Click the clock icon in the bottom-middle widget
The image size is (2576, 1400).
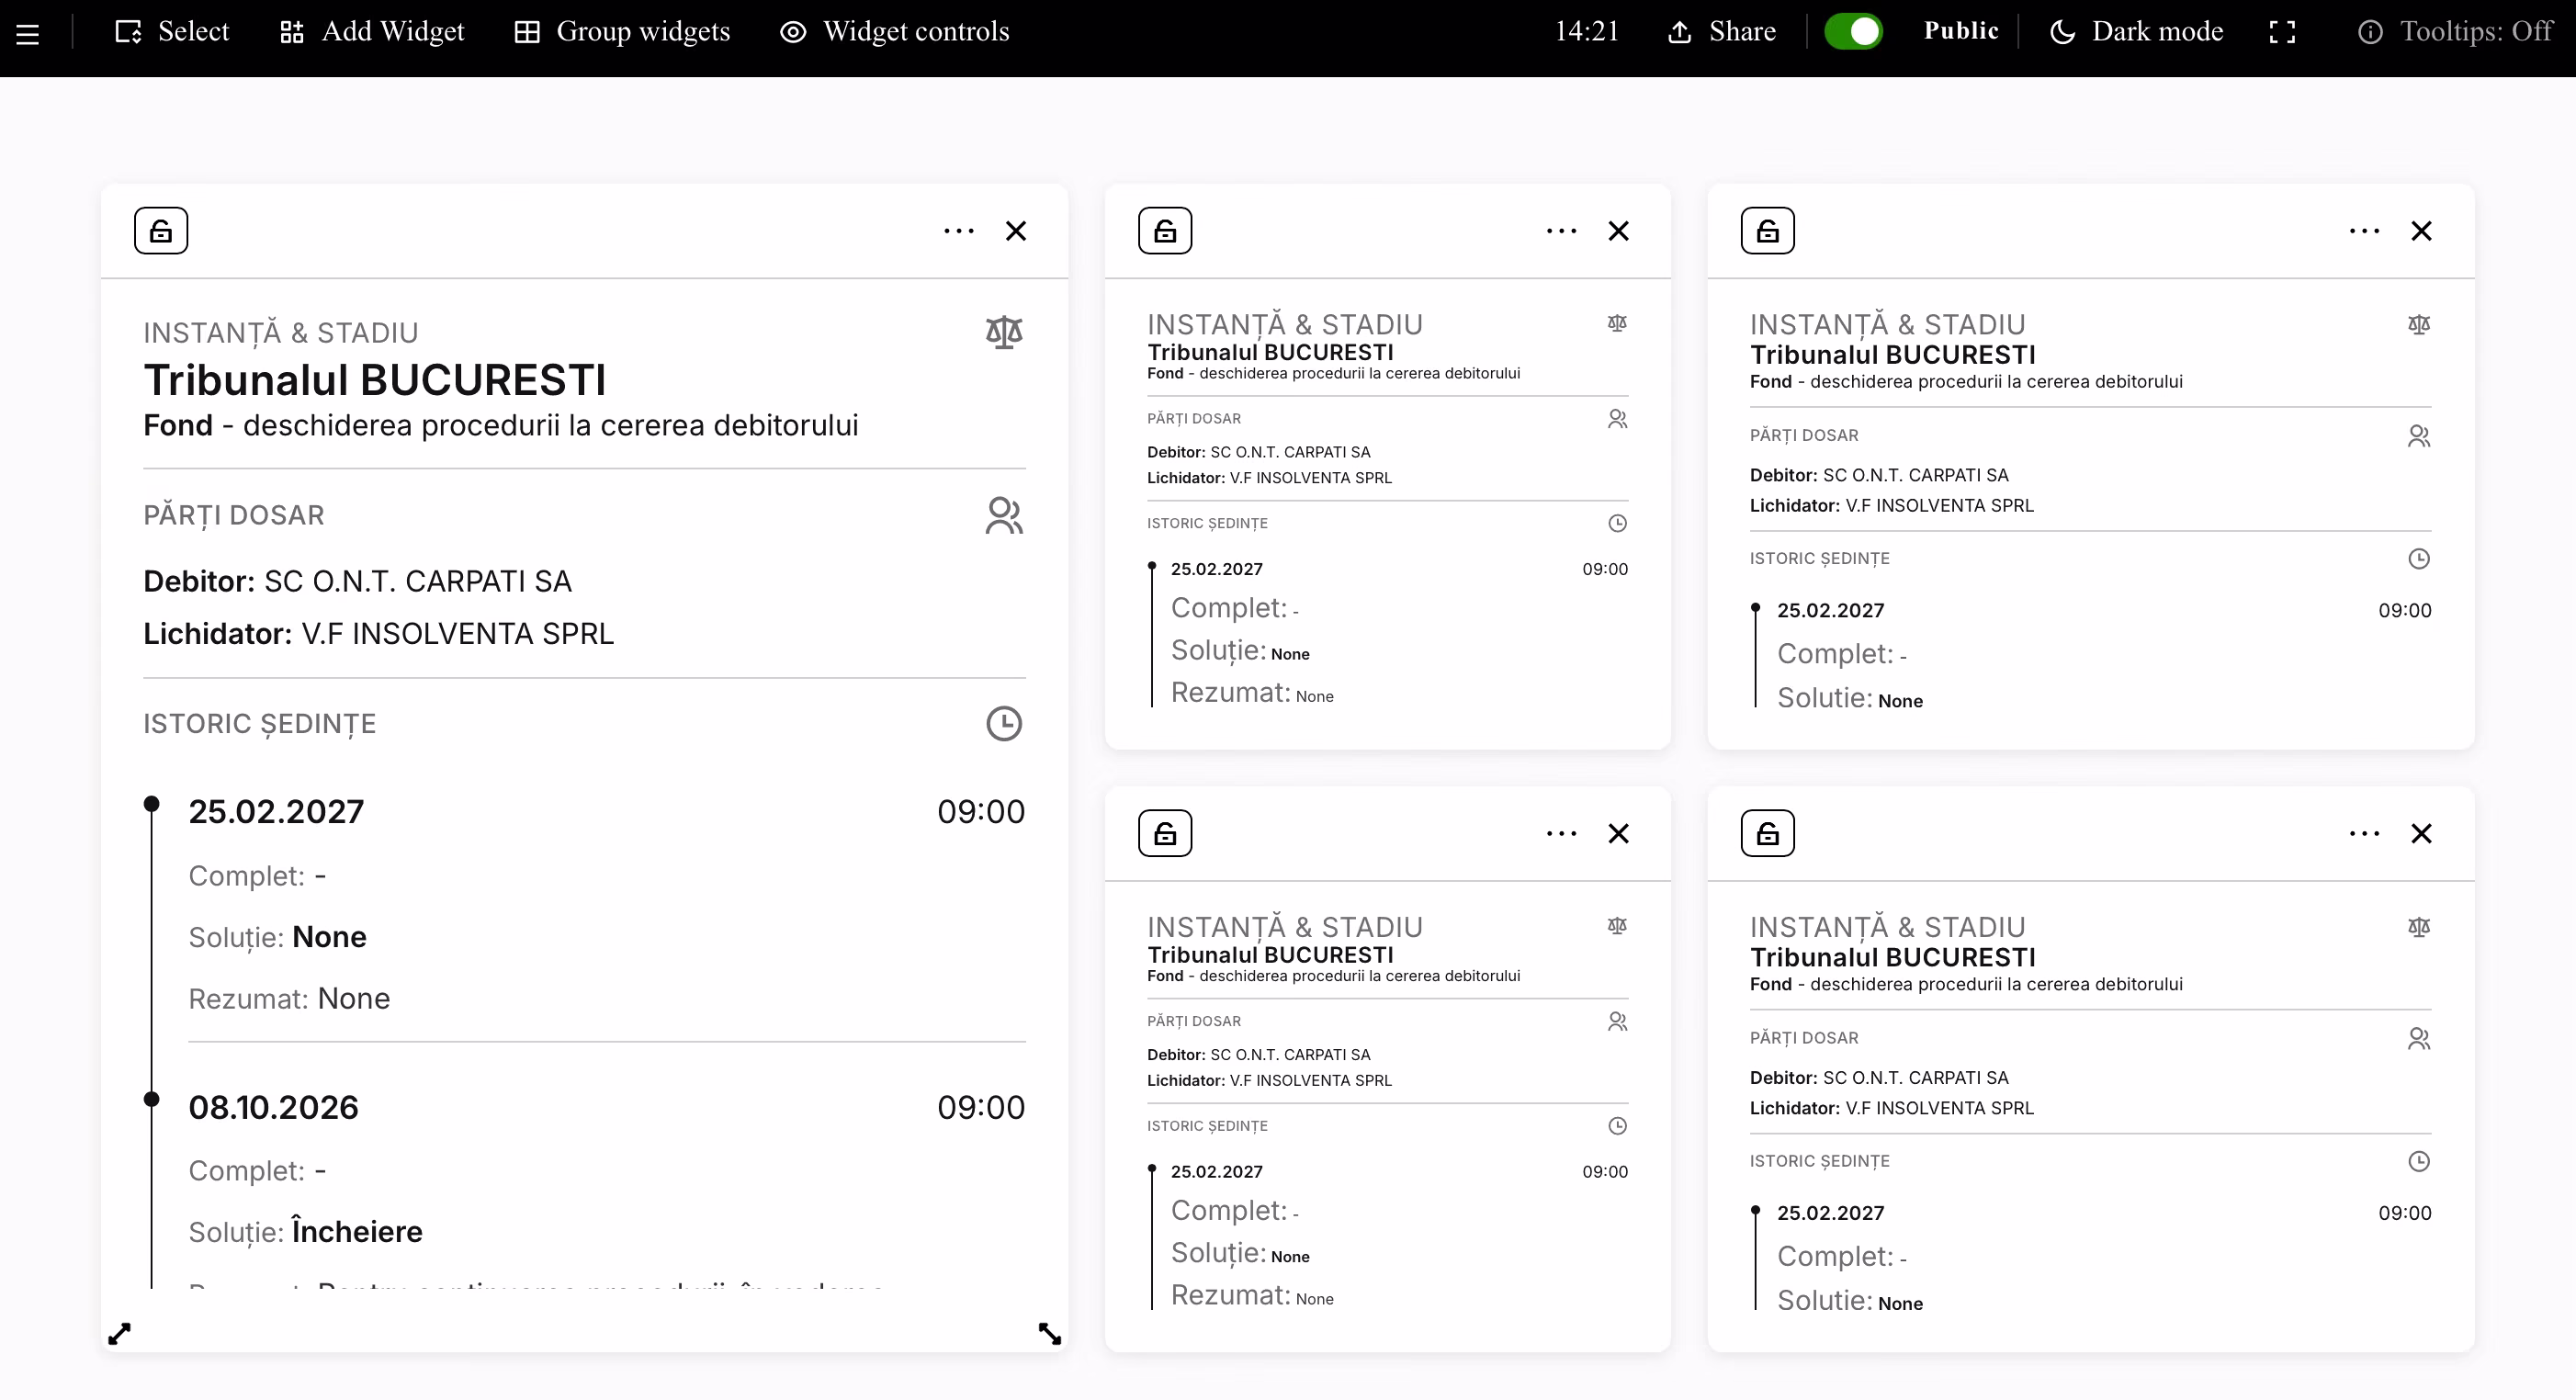[x=1617, y=1126]
